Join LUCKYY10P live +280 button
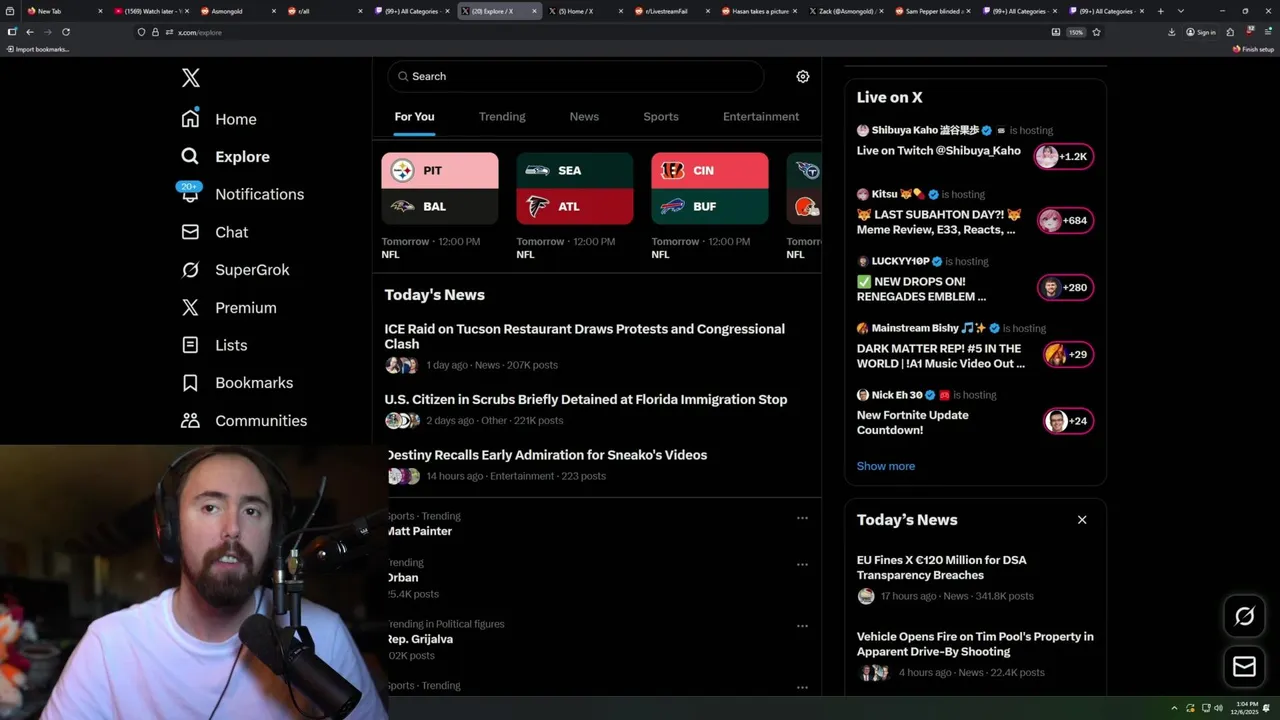 pos(1064,288)
